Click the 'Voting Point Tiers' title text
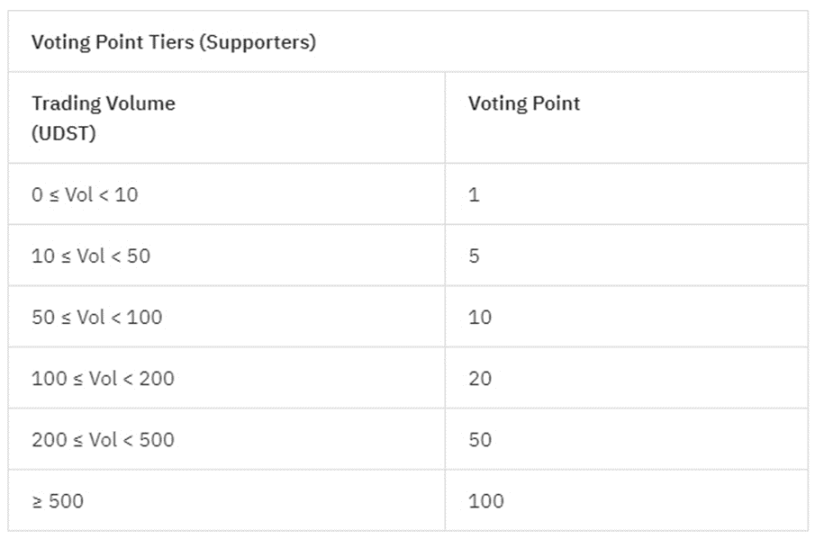Image resolution: width=815 pixels, height=539 pixels. (x=112, y=43)
